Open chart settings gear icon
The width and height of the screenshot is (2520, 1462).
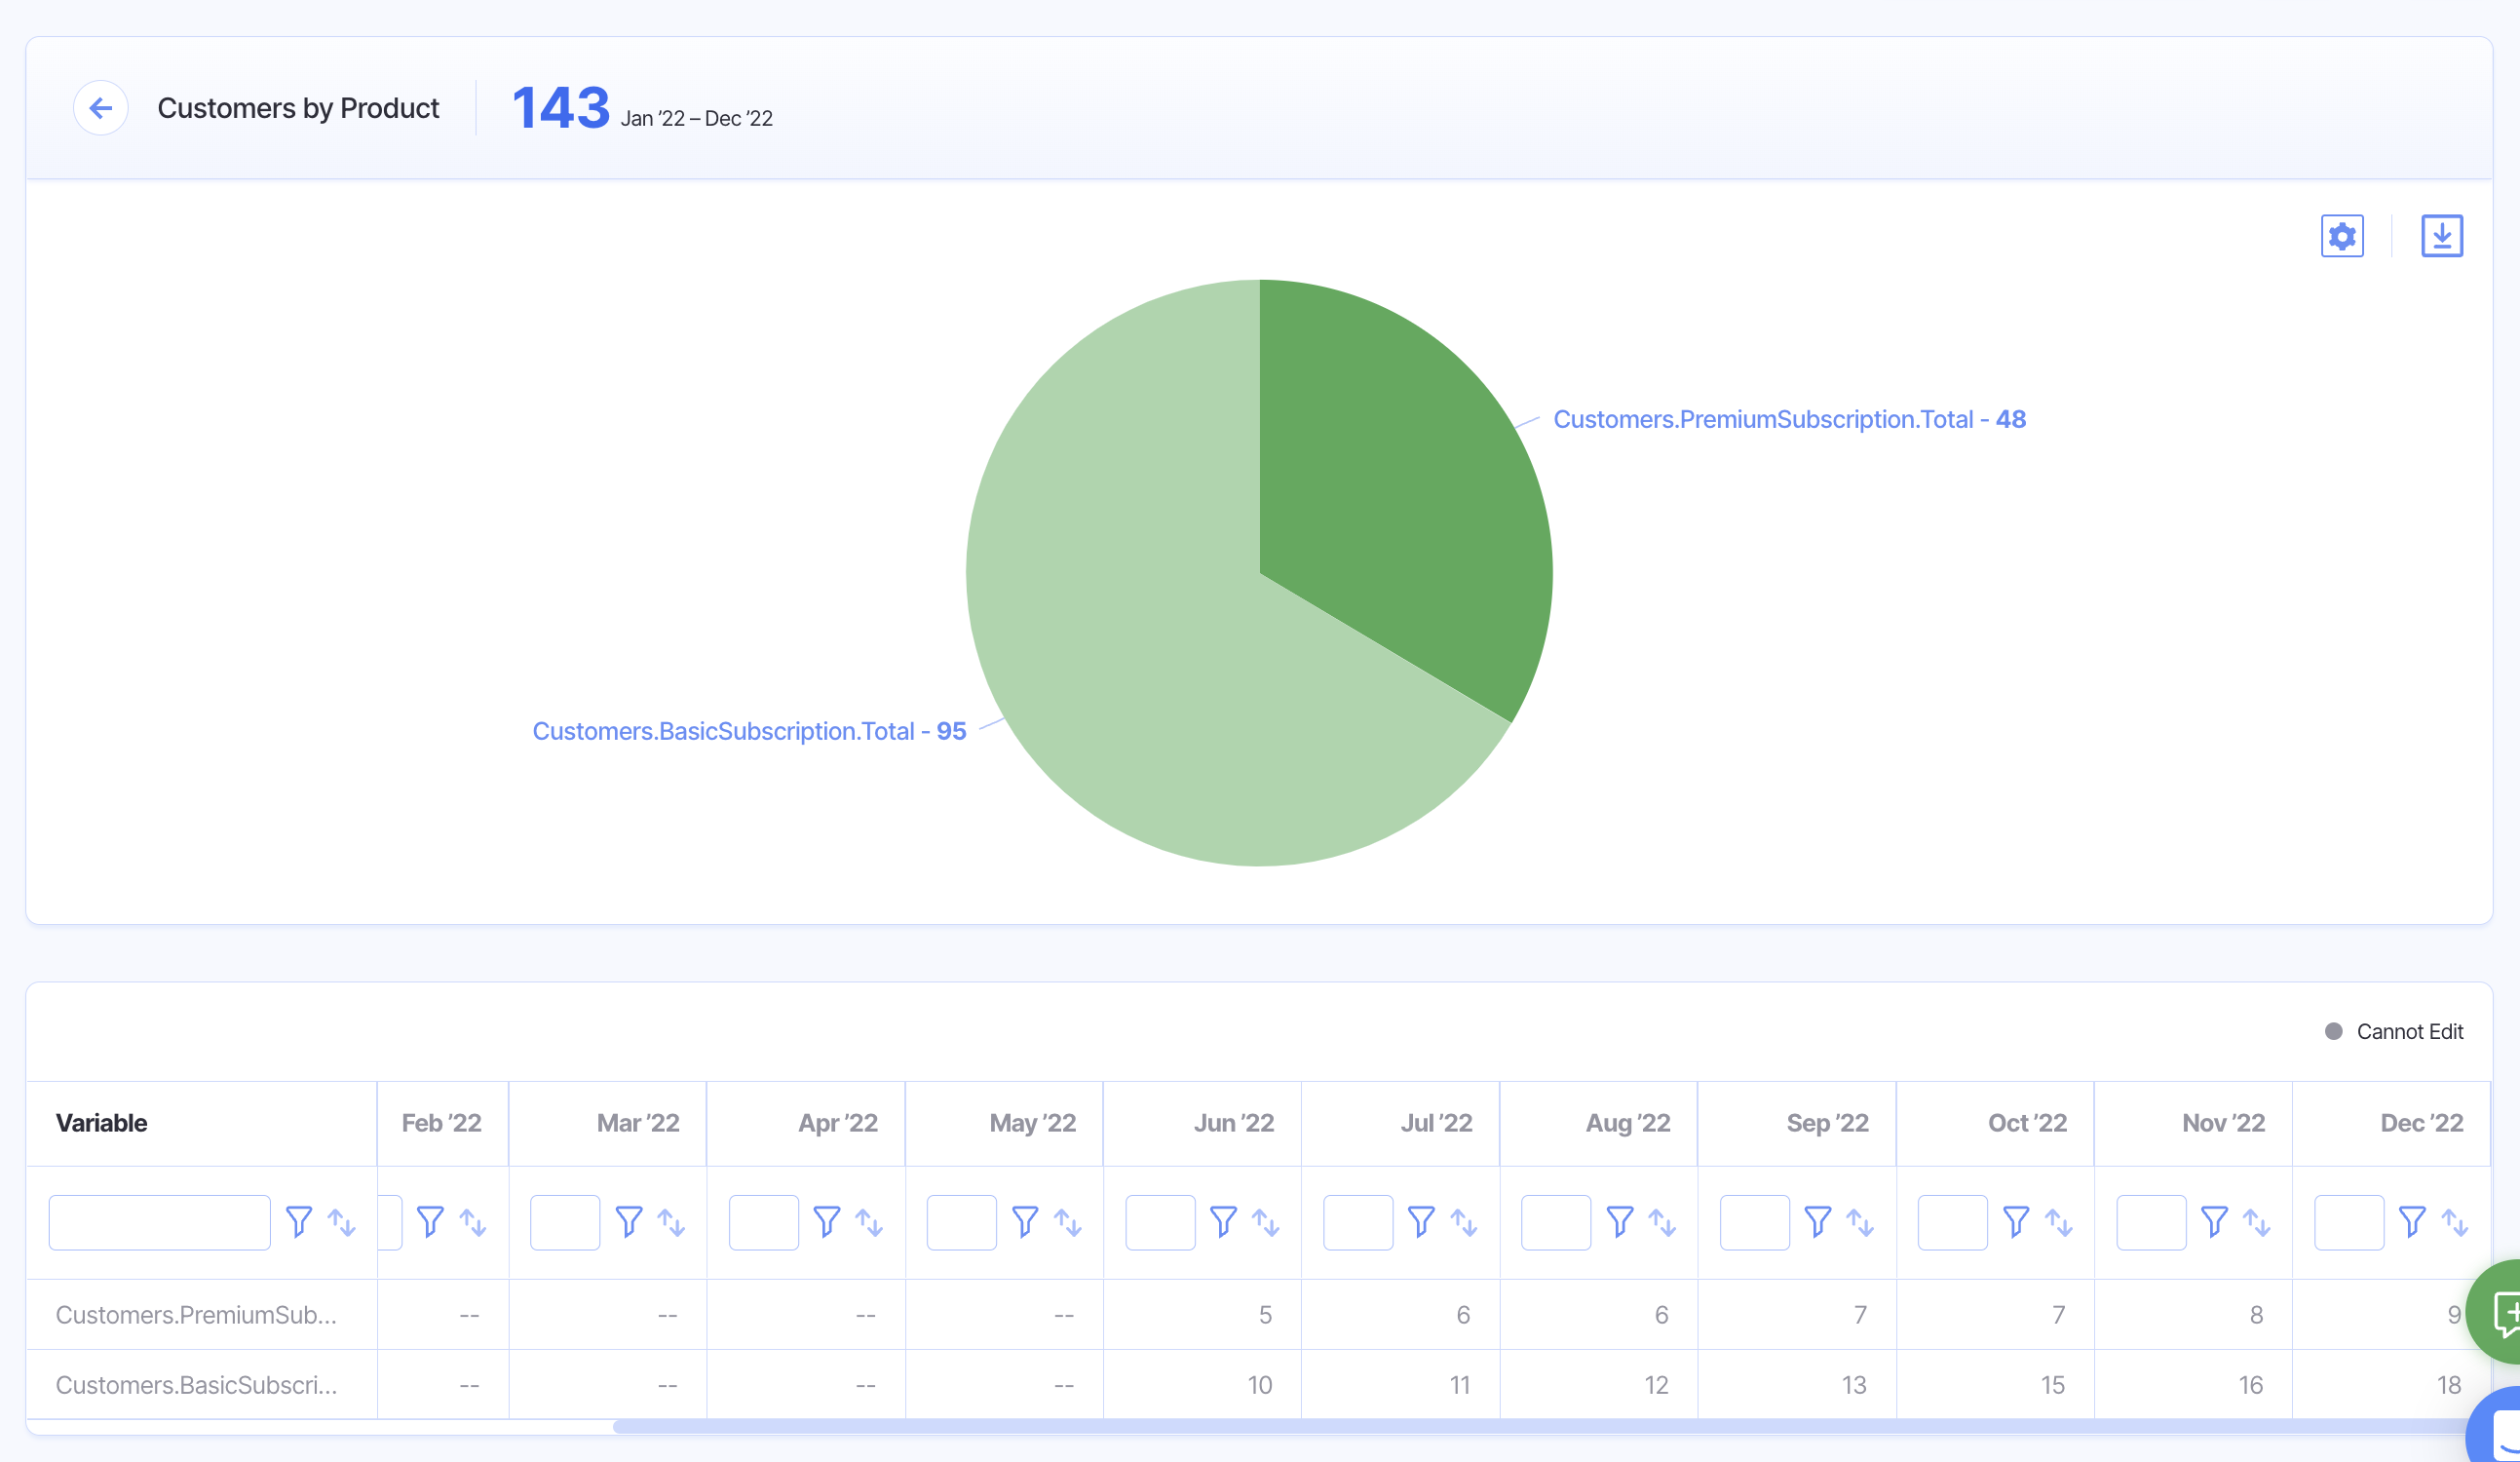(x=2341, y=237)
